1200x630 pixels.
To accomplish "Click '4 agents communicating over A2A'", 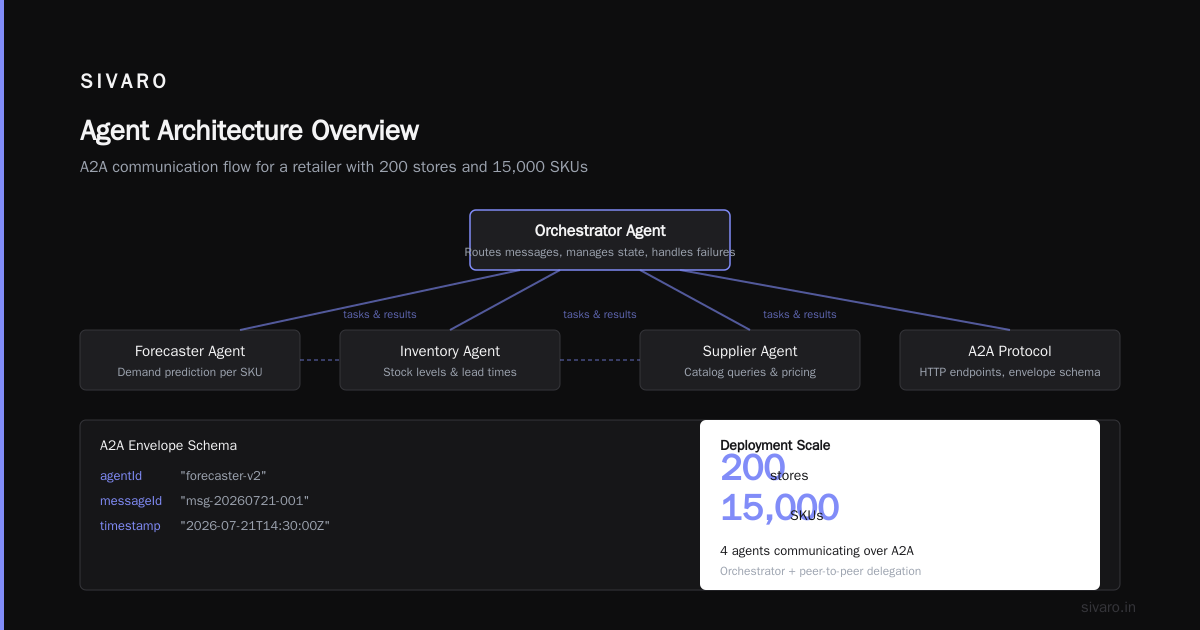I will pos(817,550).
